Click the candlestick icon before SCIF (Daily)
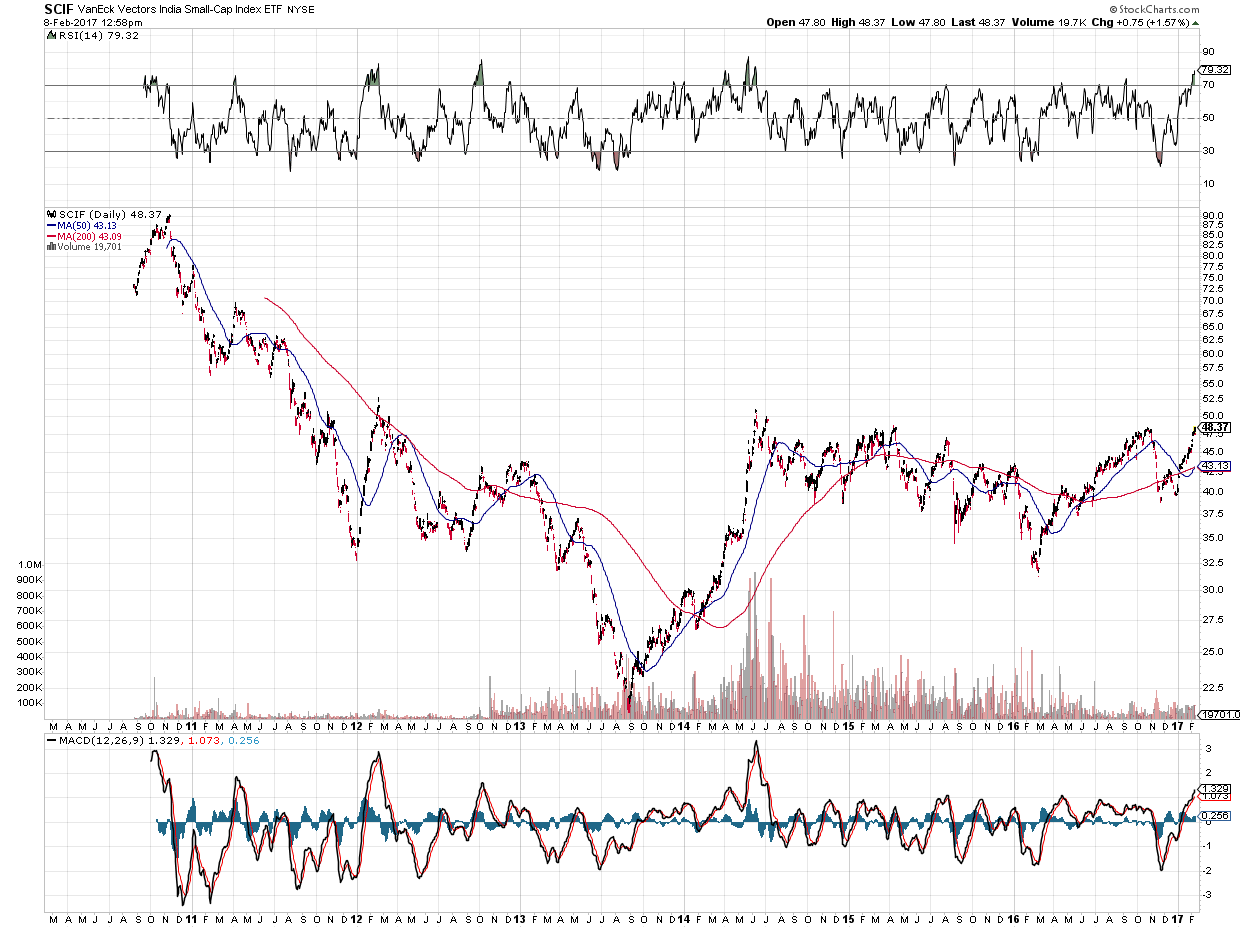The image size is (1240, 928). 51,214
